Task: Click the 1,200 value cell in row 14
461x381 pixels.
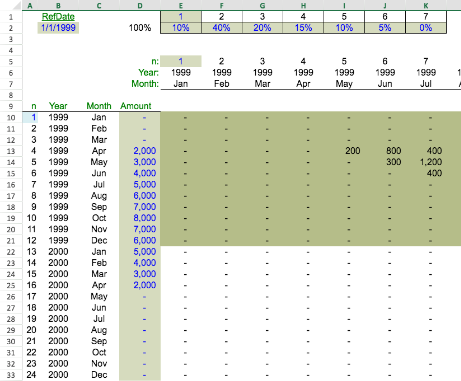Action: (431, 162)
